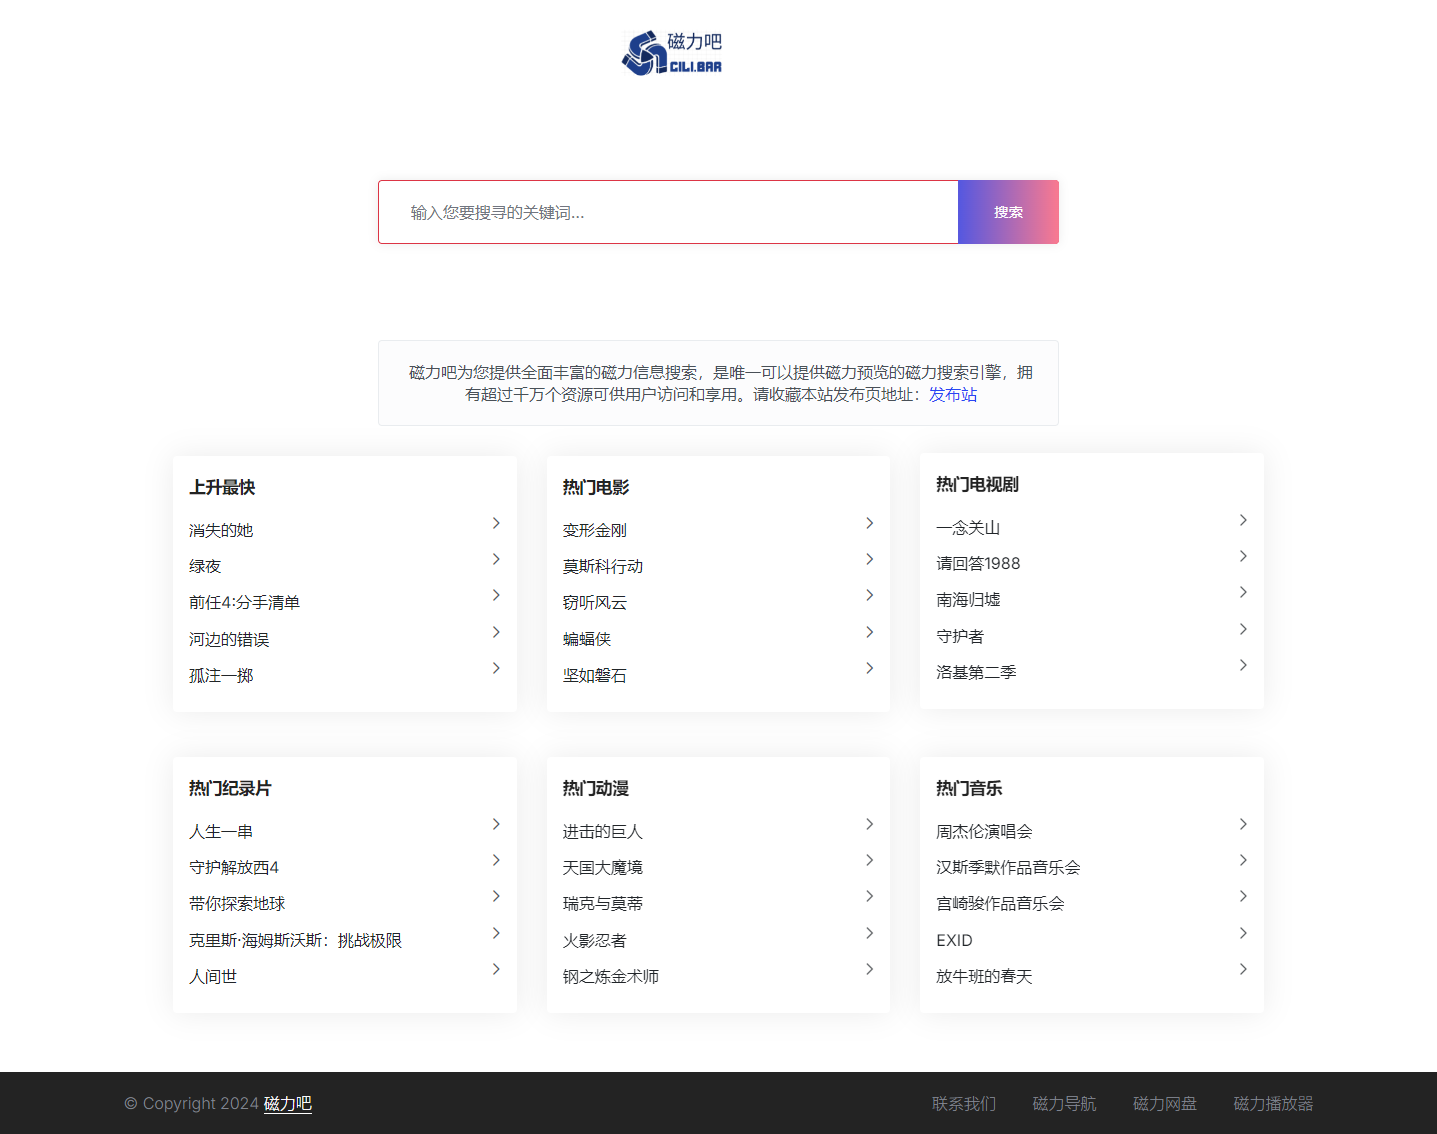Image resolution: width=1437 pixels, height=1134 pixels.
Task: Open 一念关山 TV series entry
Action: [968, 527]
